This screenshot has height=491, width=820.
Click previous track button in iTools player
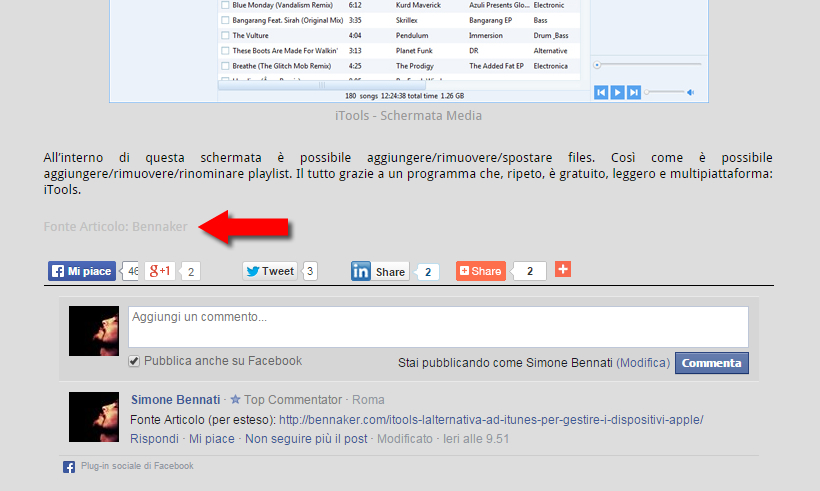click(601, 93)
